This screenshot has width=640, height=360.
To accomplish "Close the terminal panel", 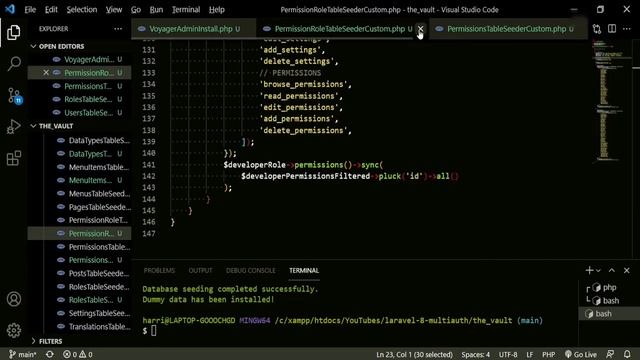I will tap(627, 270).
